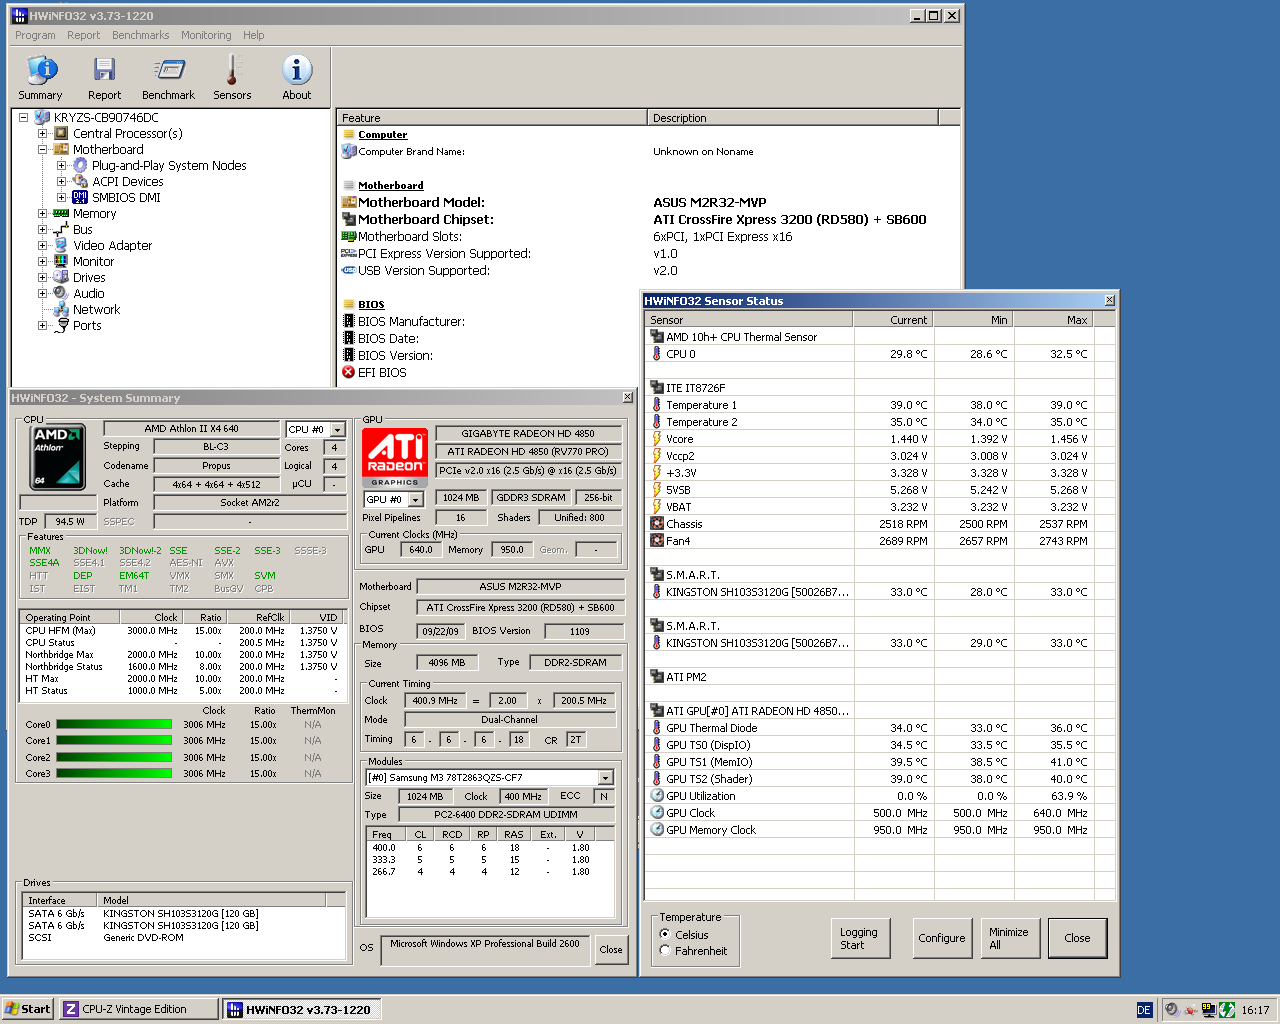Open the Program menu
Image resolution: width=1280 pixels, height=1024 pixels.
(x=35, y=35)
